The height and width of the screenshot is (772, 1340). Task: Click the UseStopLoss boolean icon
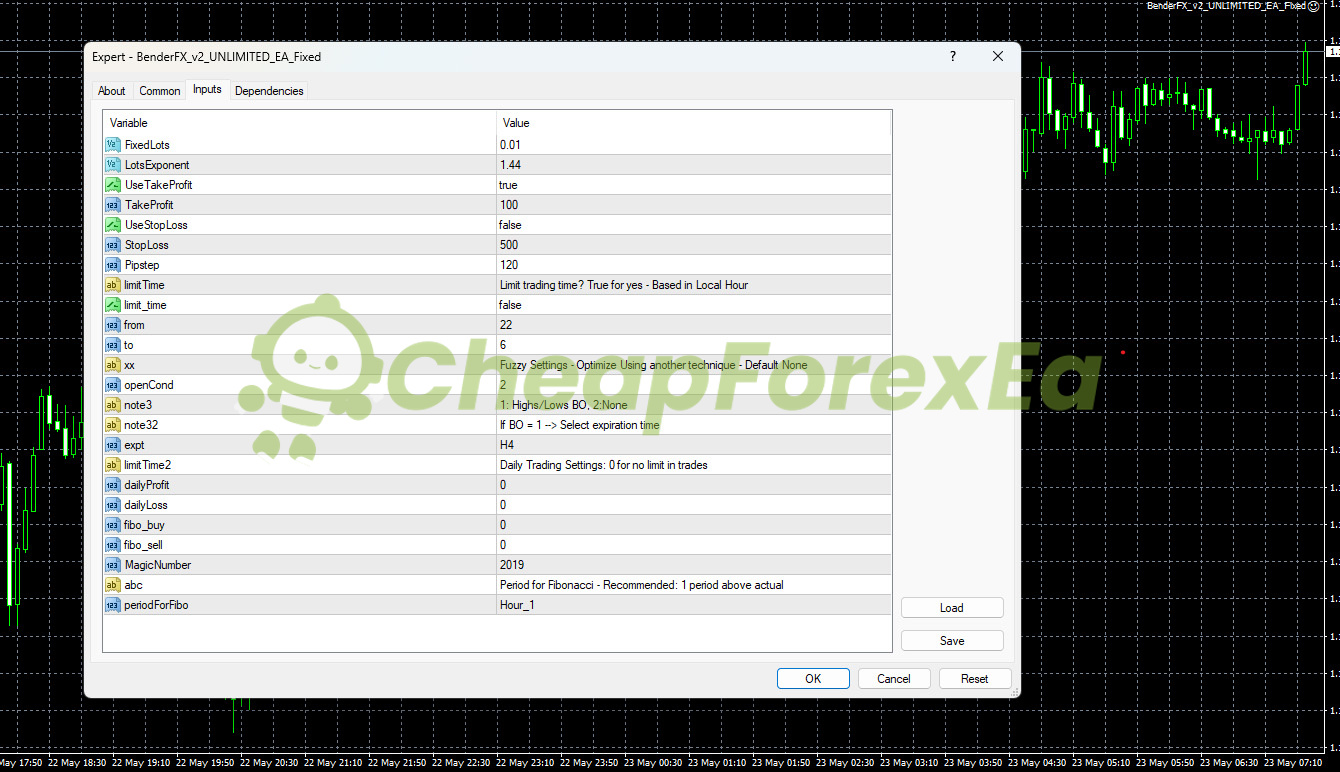click(x=112, y=225)
